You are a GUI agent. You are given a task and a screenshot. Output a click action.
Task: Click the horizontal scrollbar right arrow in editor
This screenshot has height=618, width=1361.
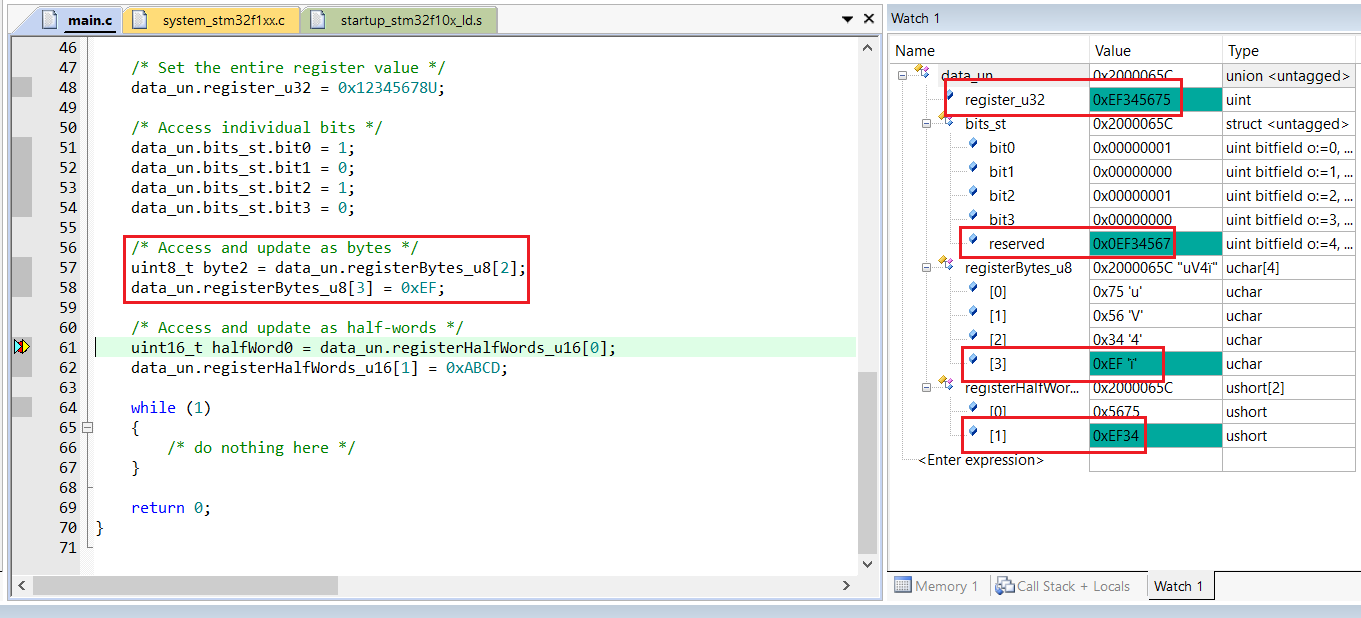[x=847, y=585]
